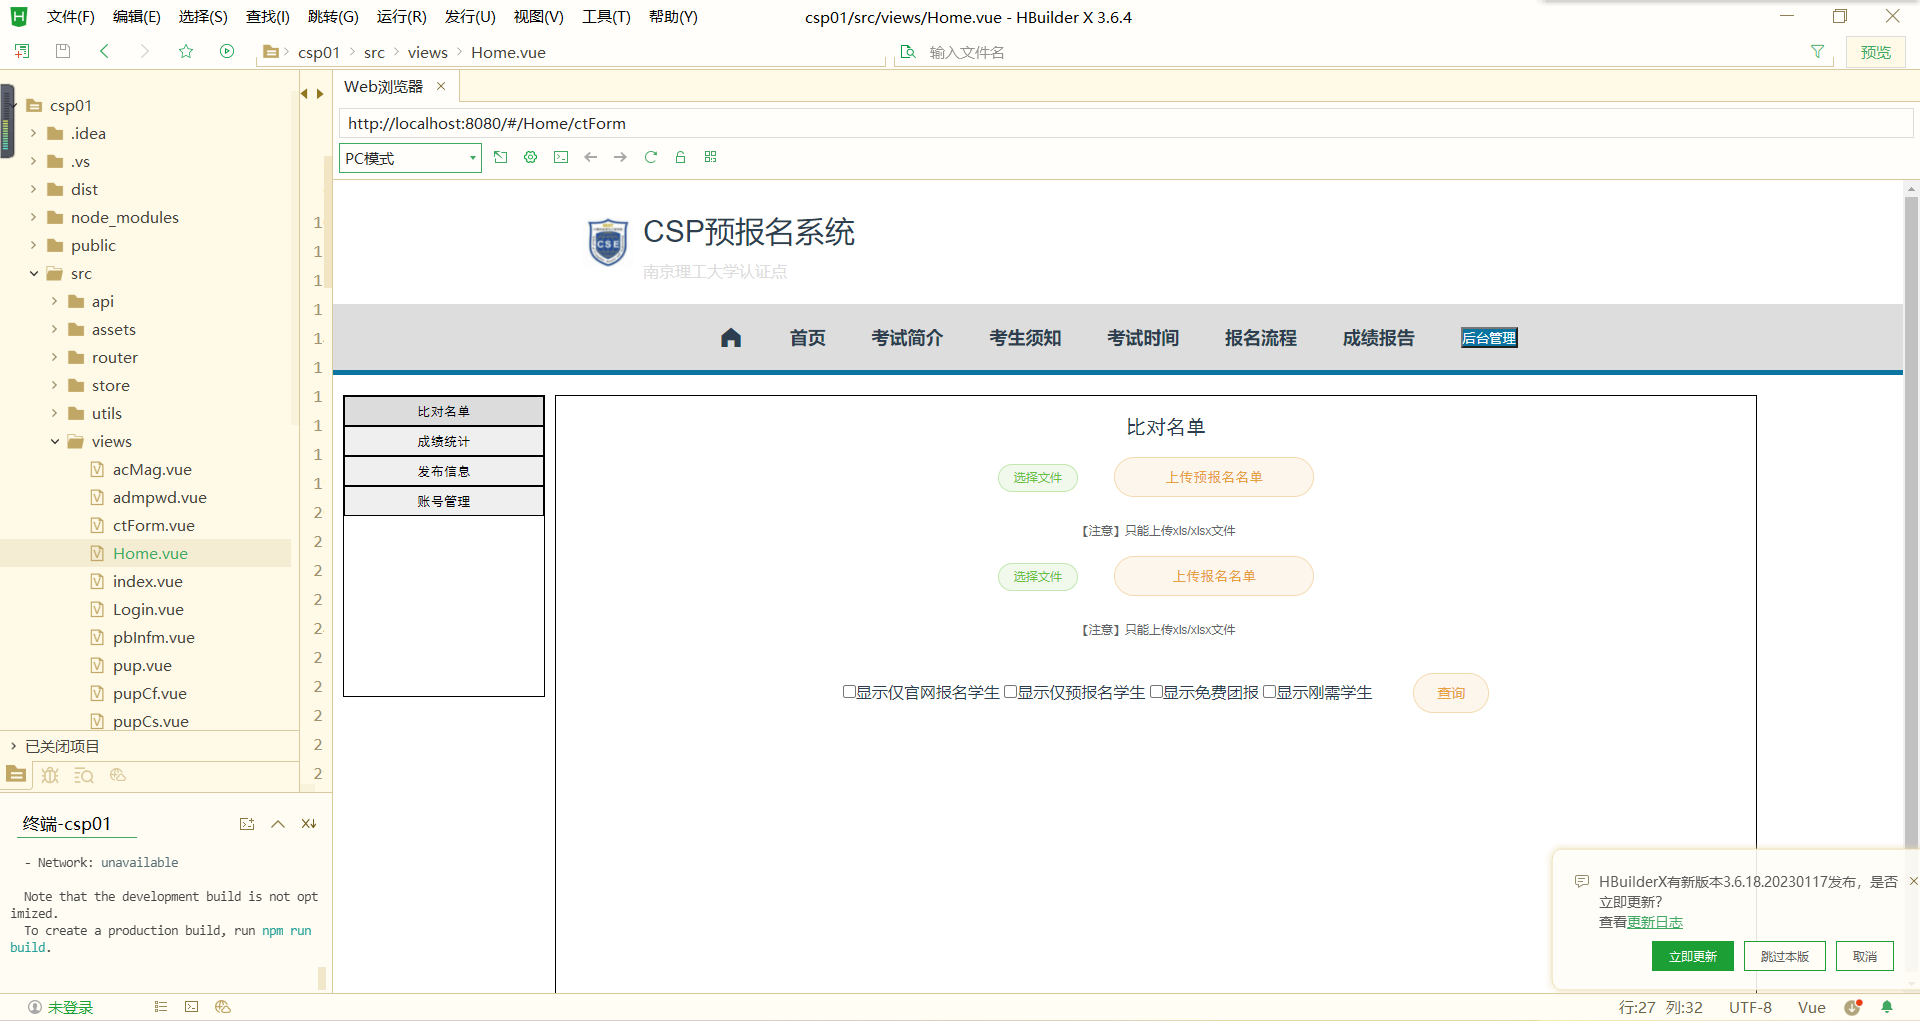Open the cloud panel icon beside the search icon
This screenshot has height=1021, width=1920.
tap(118, 775)
